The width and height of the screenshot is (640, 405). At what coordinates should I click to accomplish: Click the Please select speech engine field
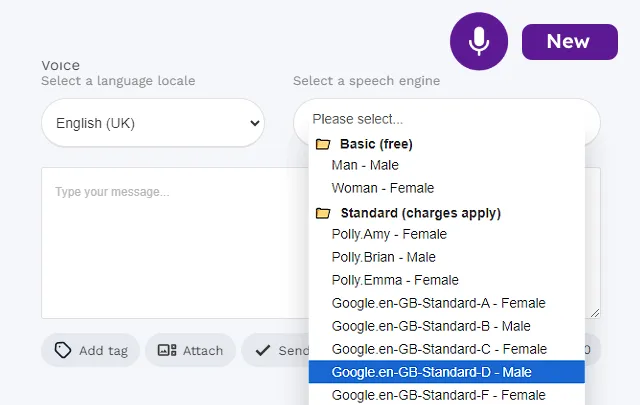point(447,119)
